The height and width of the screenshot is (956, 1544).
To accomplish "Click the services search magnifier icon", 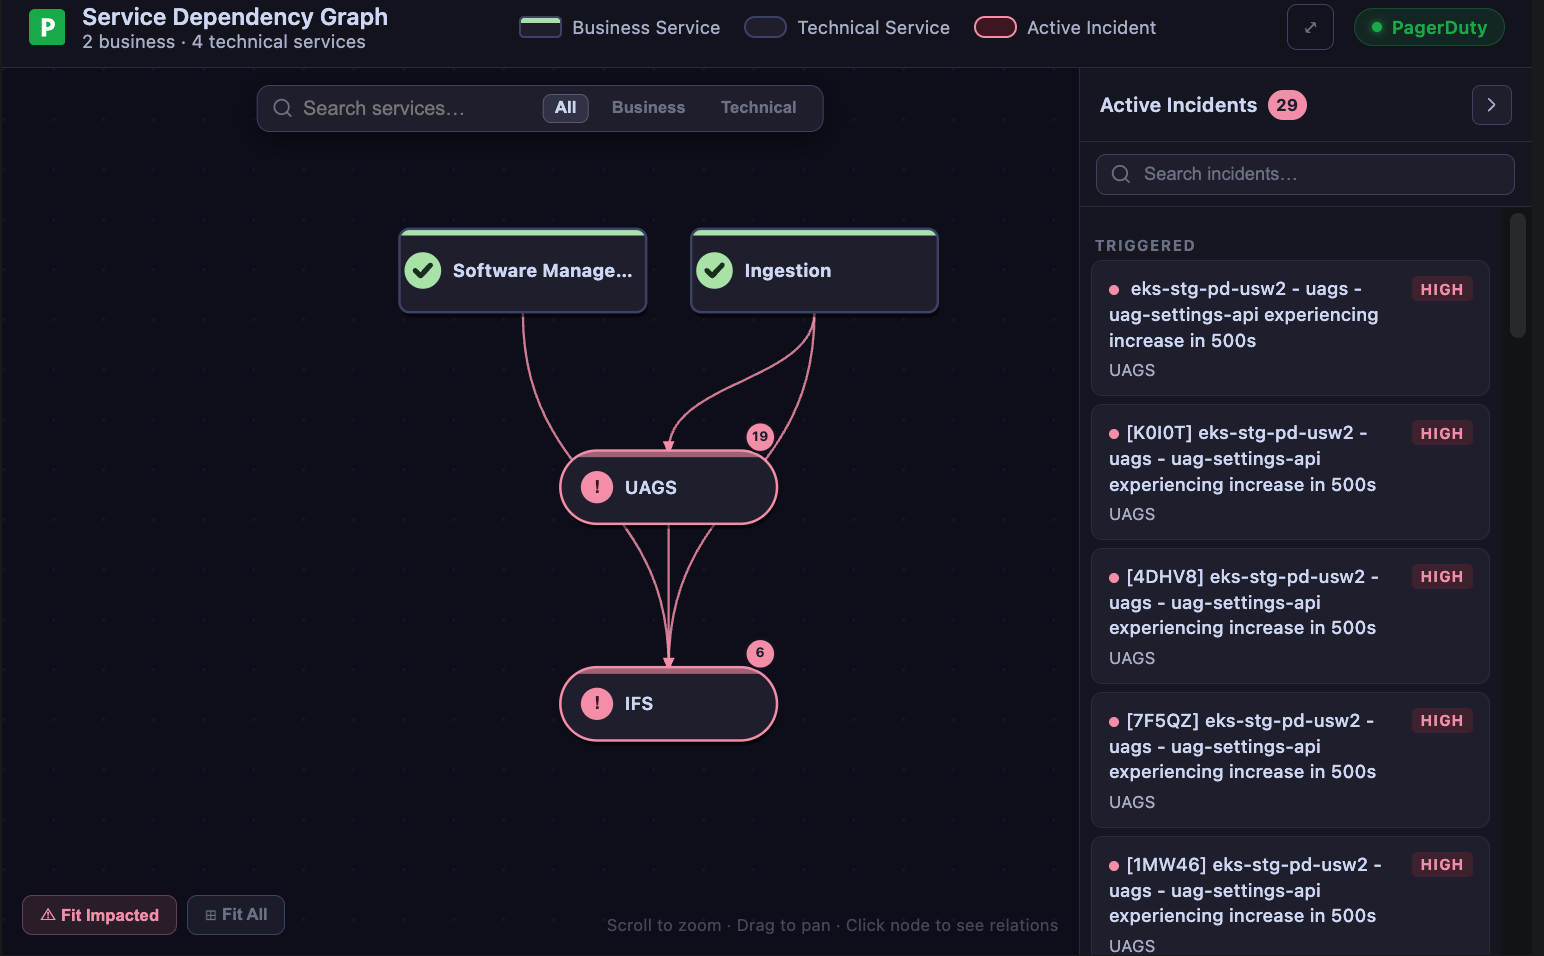I will [283, 108].
